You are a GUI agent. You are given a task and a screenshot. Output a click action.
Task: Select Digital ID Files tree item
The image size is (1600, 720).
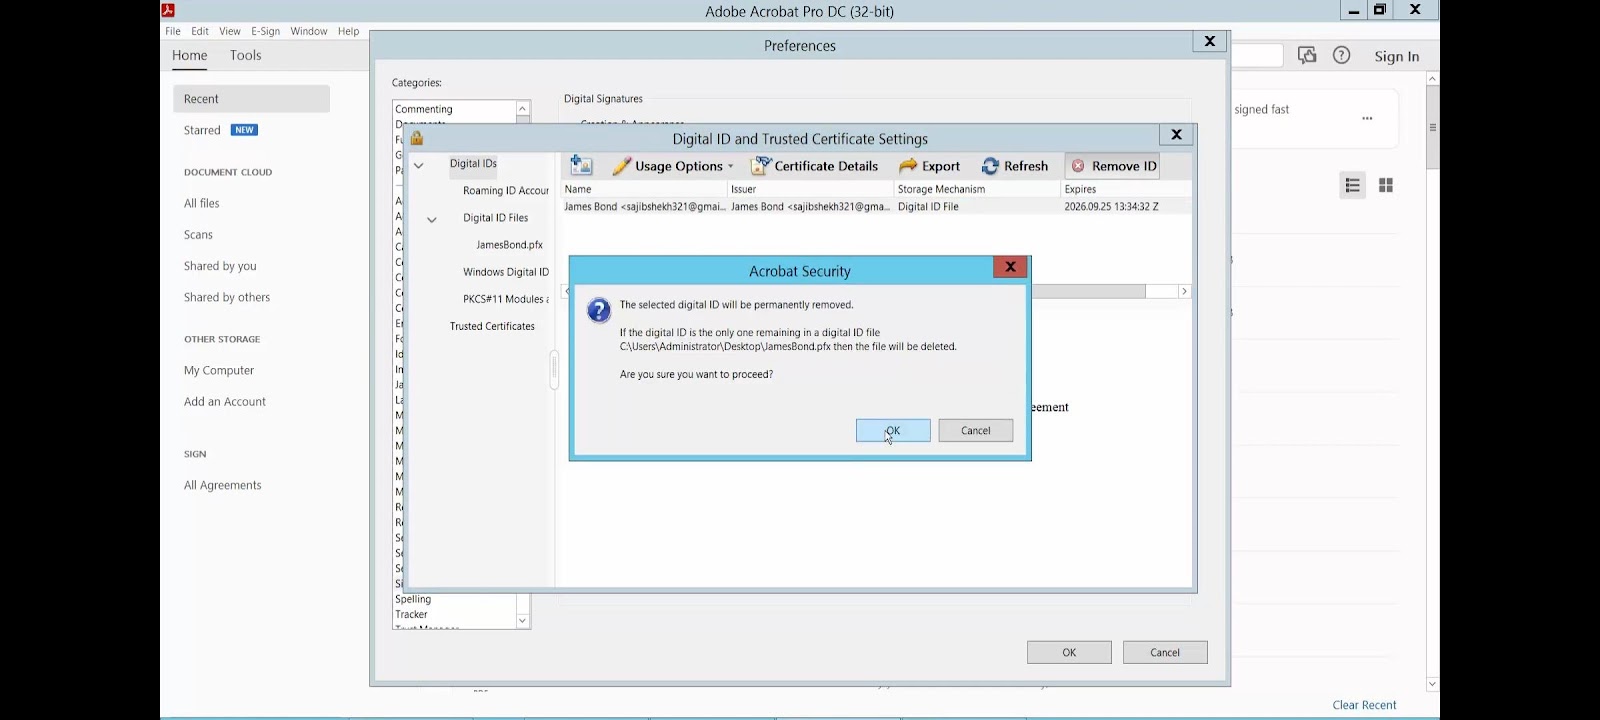[x=495, y=218]
